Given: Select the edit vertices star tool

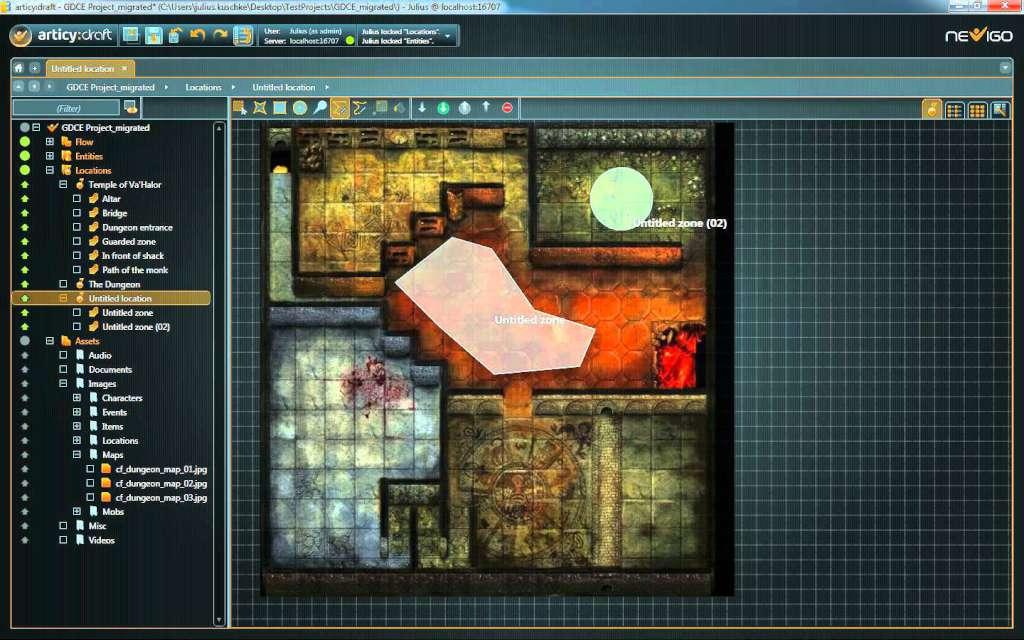Looking at the screenshot, I should pos(260,108).
